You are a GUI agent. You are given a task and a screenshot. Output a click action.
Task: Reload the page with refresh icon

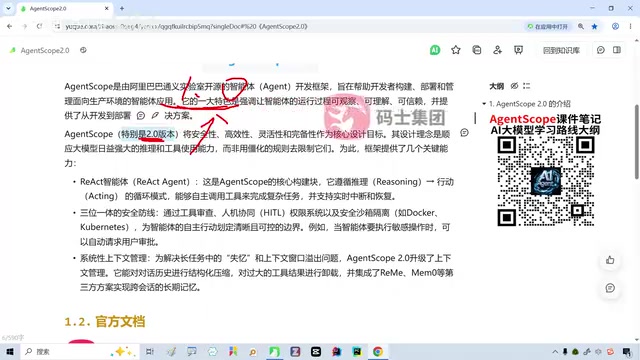point(39,27)
